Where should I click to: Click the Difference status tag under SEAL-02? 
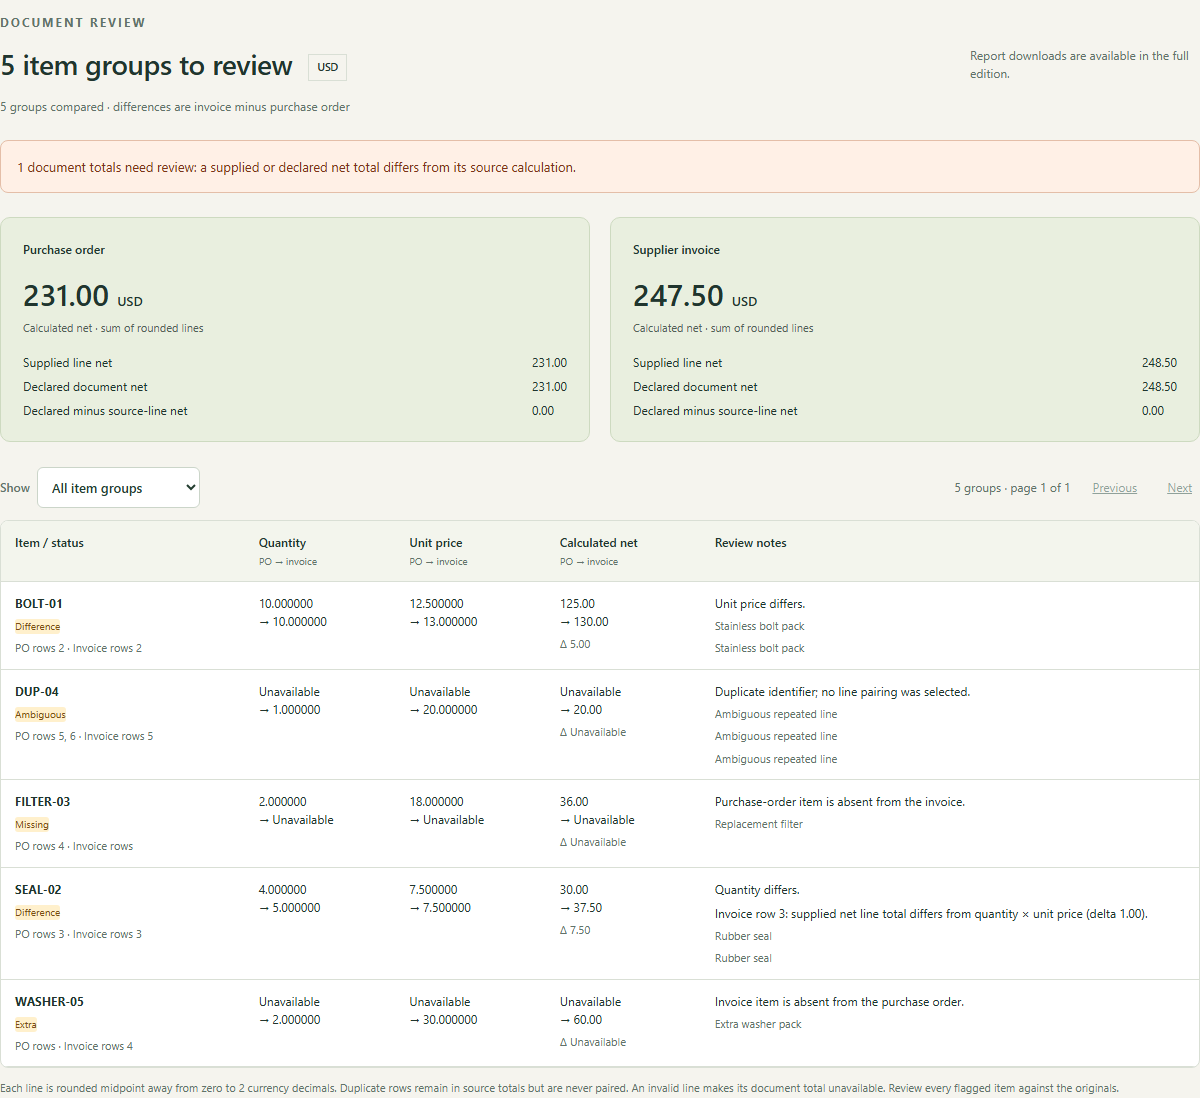tap(38, 913)
